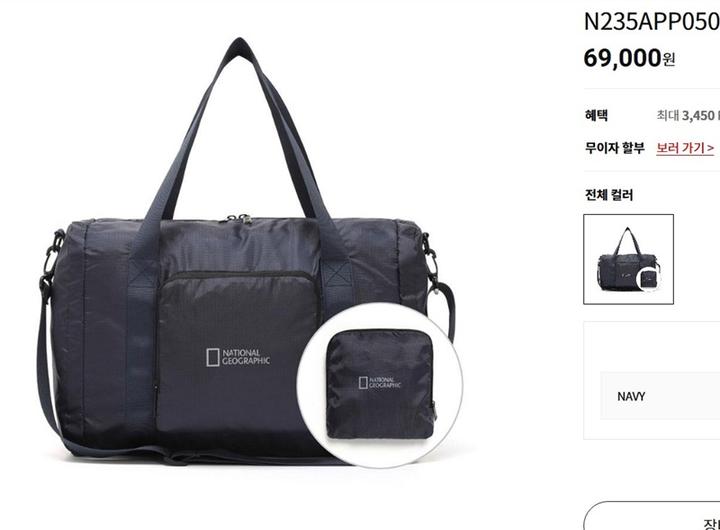Click the tiny folded pouch inside color thumbnail
This screenshot has height=530, width=720.
(648, 279)
